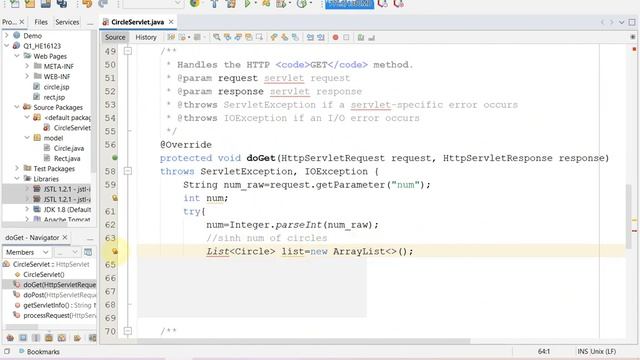Close the Projects panel tab
The image size is (640, 360).
tap(22, 22)
